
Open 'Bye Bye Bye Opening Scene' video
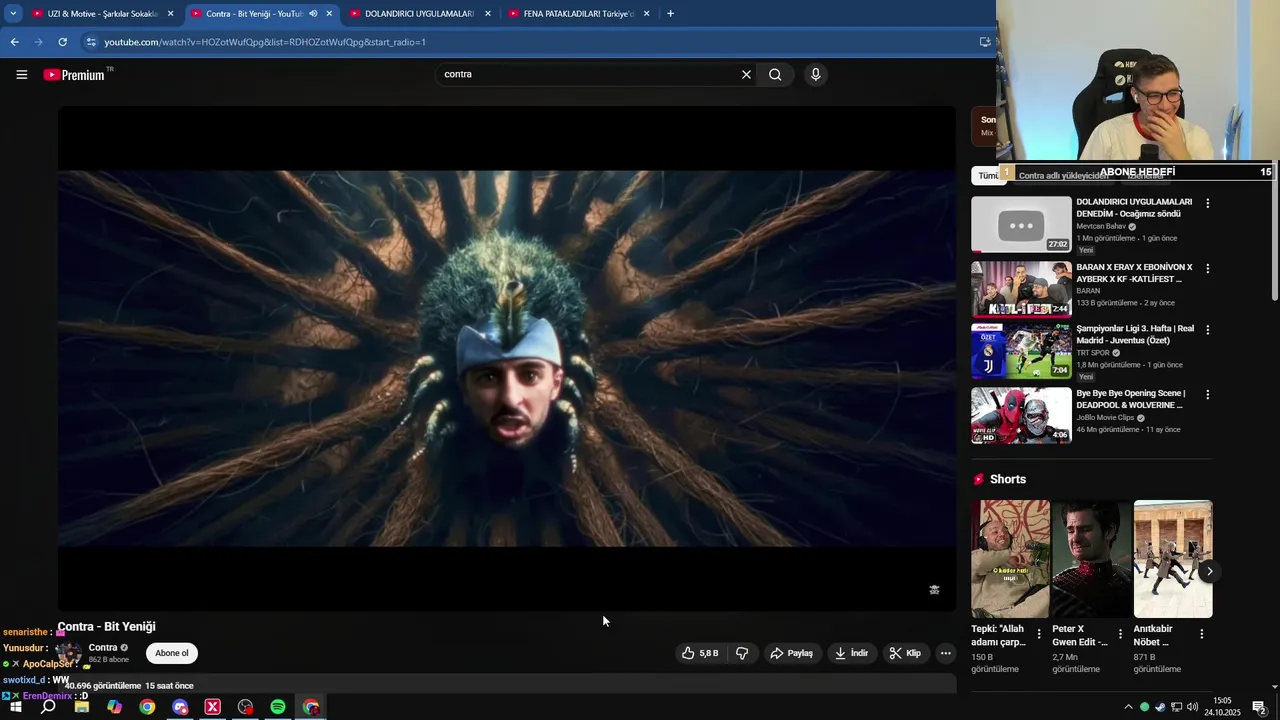point(1021,416)
